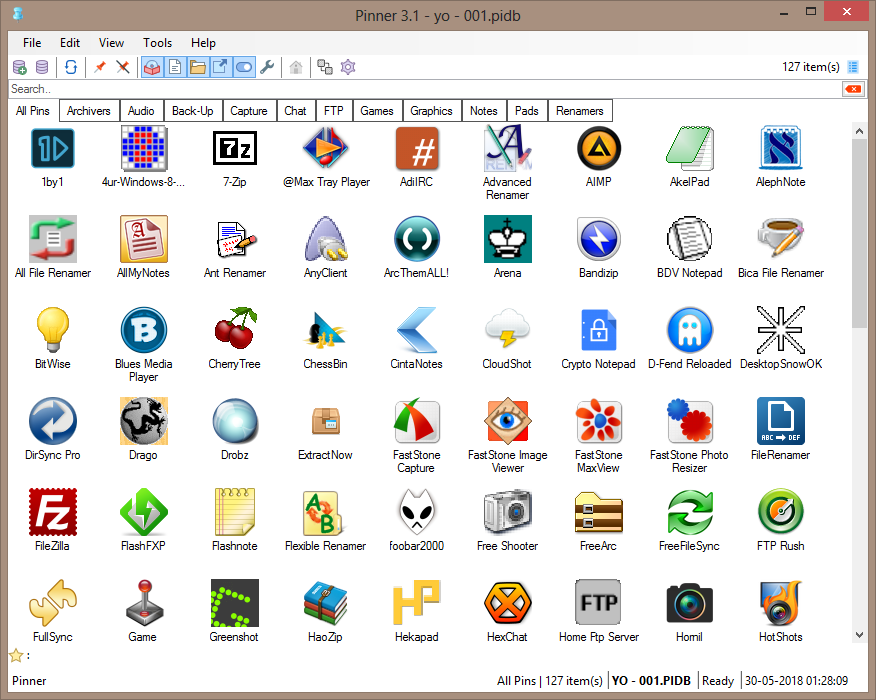Switch to the Games tab
Screen dimensions: 876x700
(x=377, y=111)
